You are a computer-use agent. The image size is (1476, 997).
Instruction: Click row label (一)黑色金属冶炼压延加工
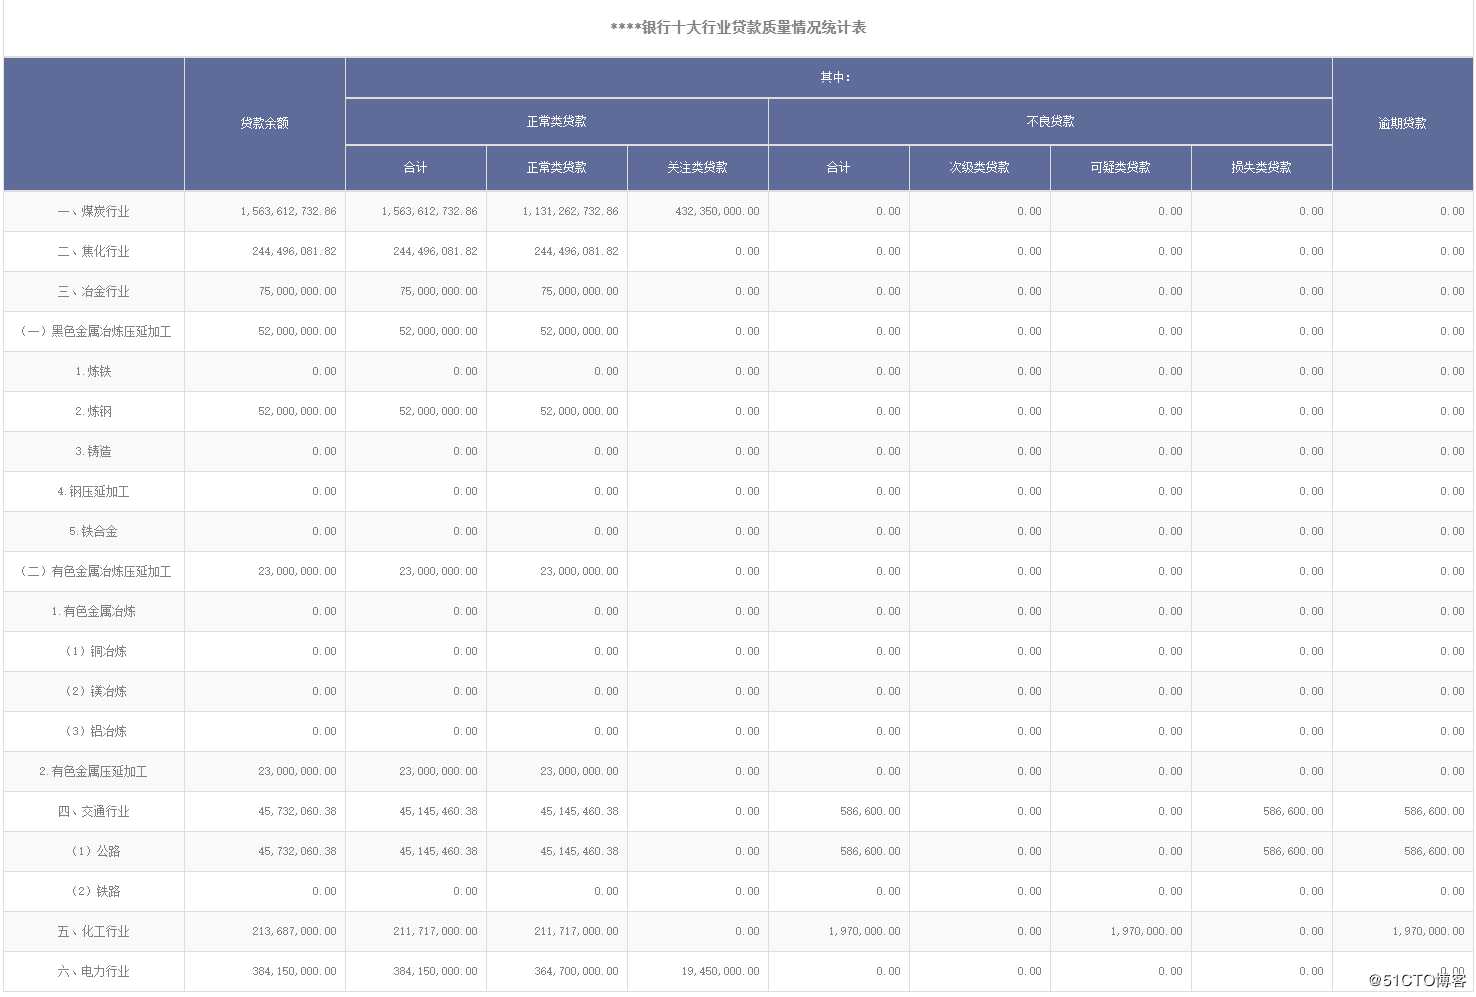click(x=95, y=331)
